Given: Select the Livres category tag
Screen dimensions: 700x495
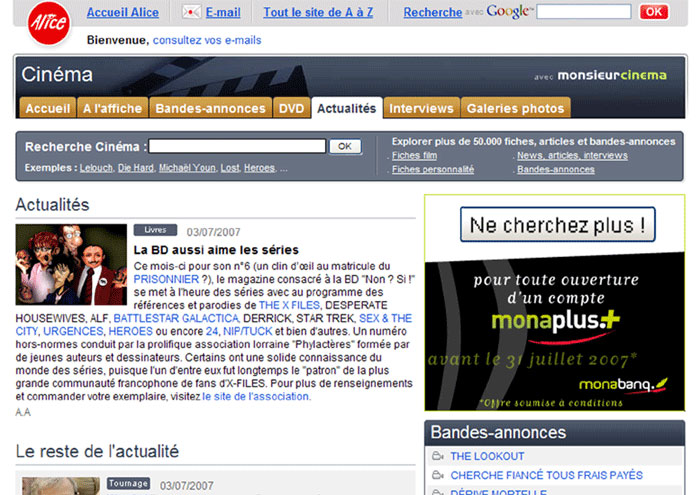Looking at the screenshot, I should pyautogui.click(x=155, y=230).
